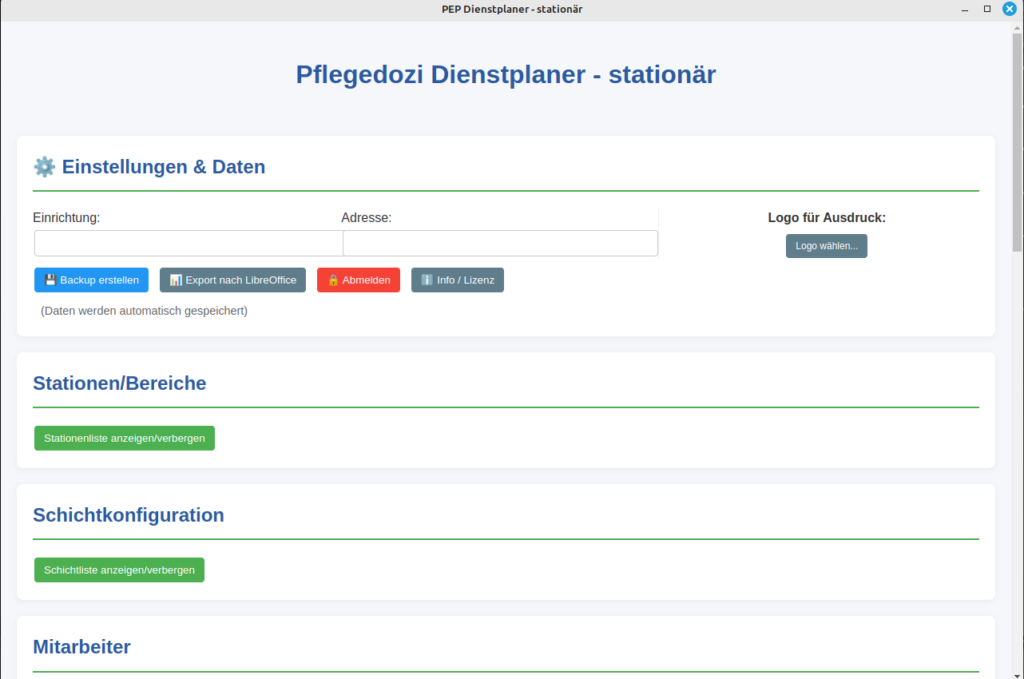This screenshot has height=679, width=1024.
Task: Close the PEP Dienstplaner window
Action: point(1009,9)
